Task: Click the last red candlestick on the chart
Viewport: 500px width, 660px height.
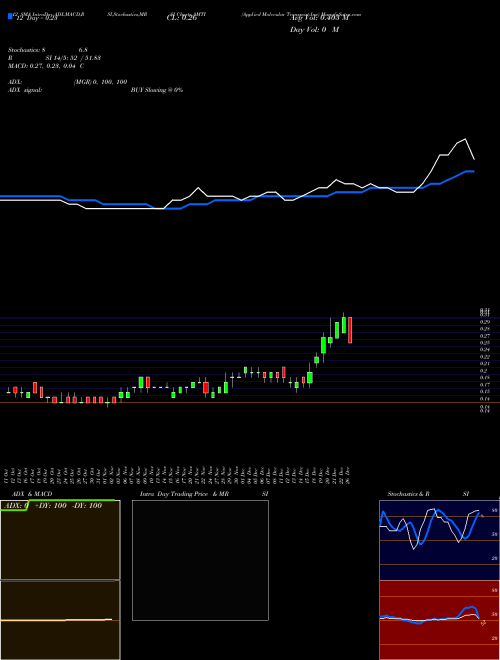Action: 350,330
